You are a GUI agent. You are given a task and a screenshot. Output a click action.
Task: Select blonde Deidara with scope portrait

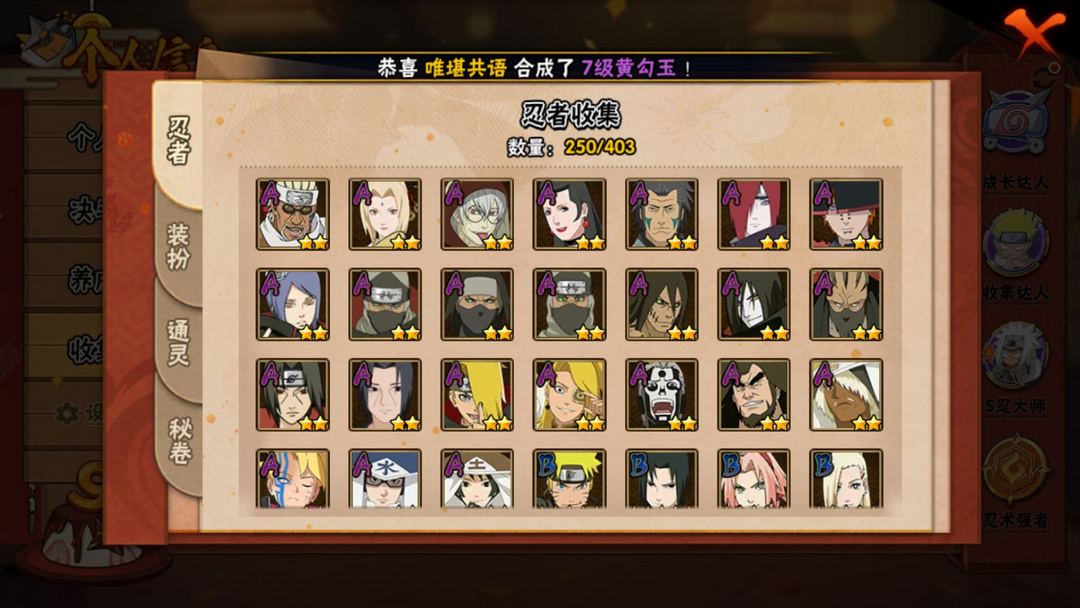(570, 395)
